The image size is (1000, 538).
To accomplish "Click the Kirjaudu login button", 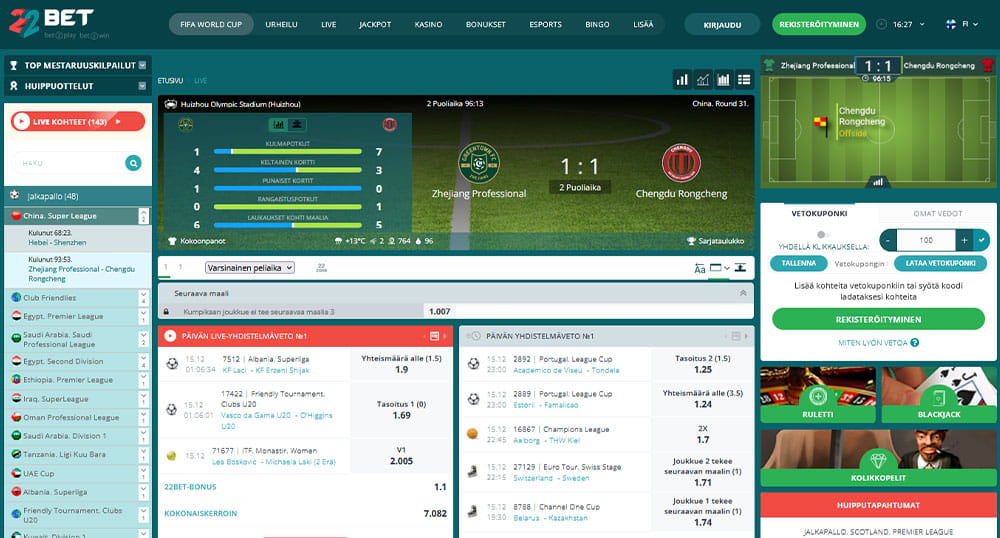I will tap(722, 25).
